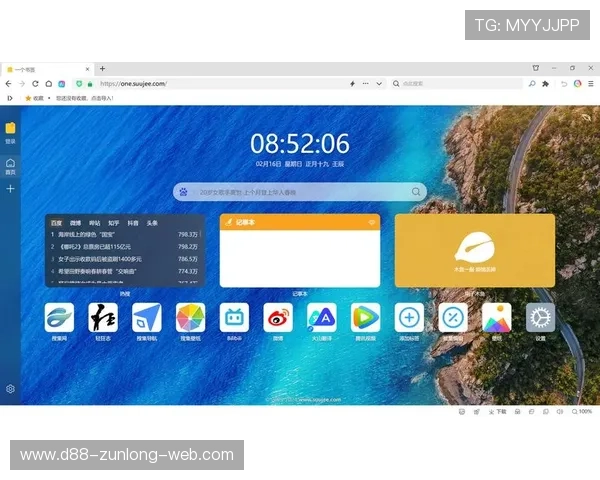Viewport: 600px width, 480px height.
Task: Click the colorful circle icon beside the menu
Action: [x=577, y=83]
